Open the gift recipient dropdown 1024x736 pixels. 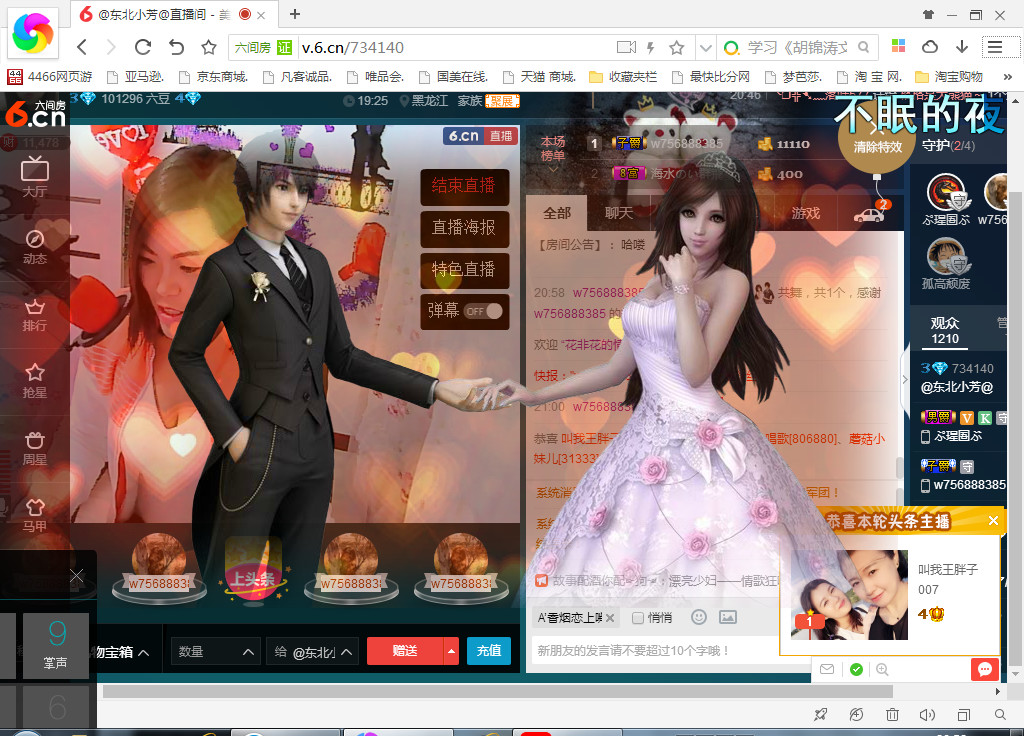(x=313, y=651)
